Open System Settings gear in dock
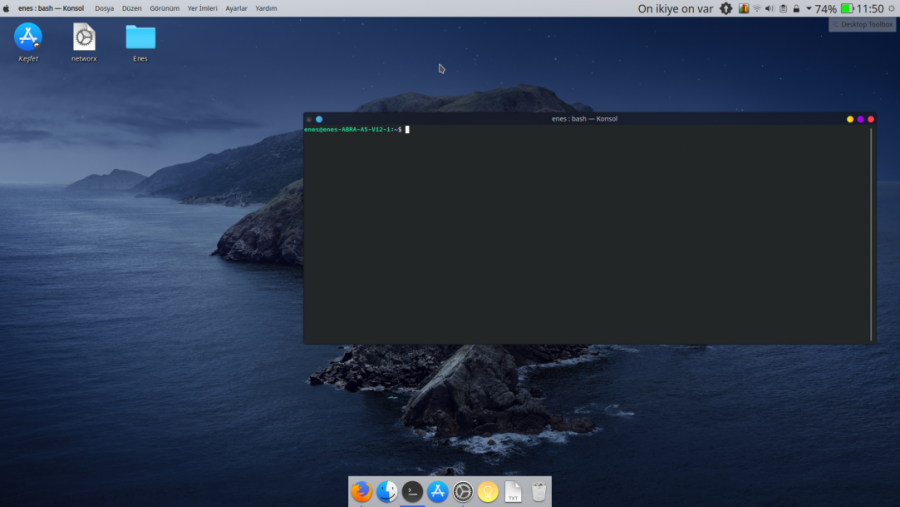The width and height of the screenshot is (900, 507). (x=463, y=491)
